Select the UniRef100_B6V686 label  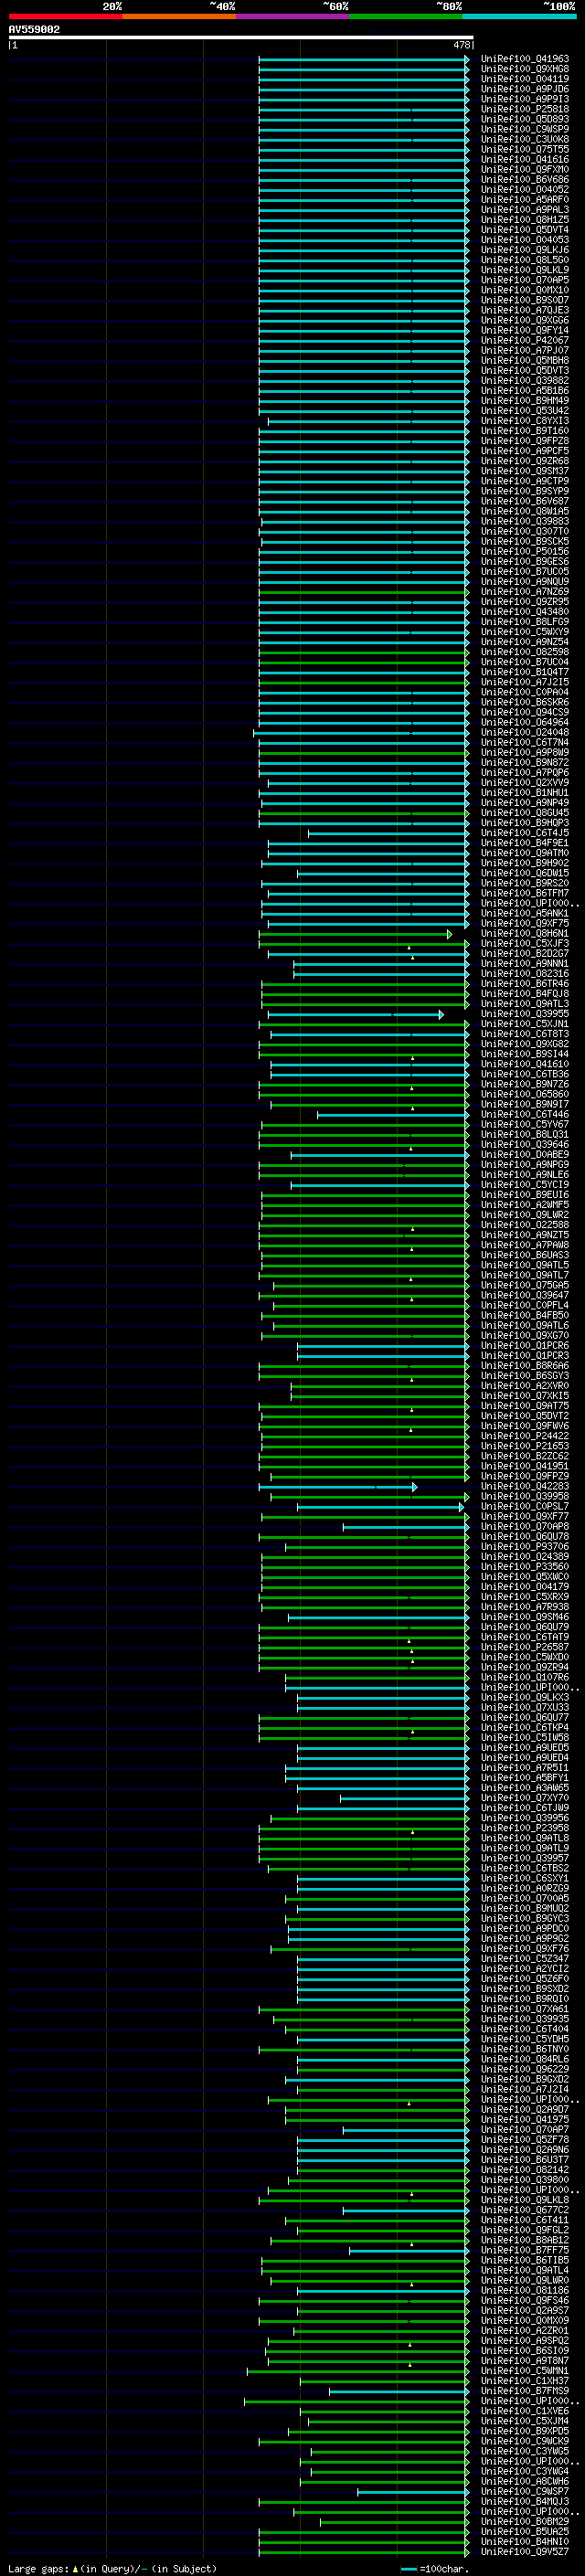click(524, 180)
